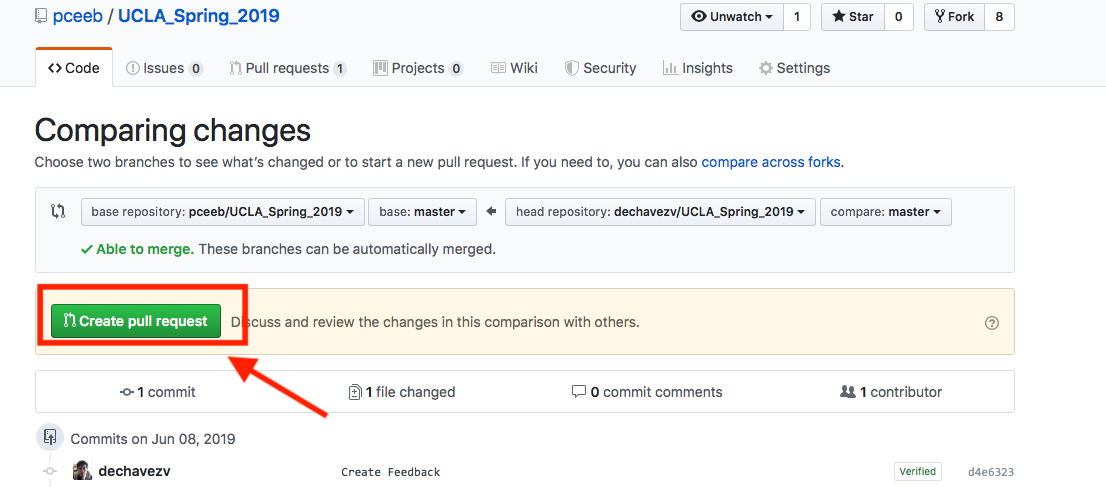Image resolution: width=1106 pixels, height=487 pixels.
Task: Star this repository
Action: tap(853, 17)
